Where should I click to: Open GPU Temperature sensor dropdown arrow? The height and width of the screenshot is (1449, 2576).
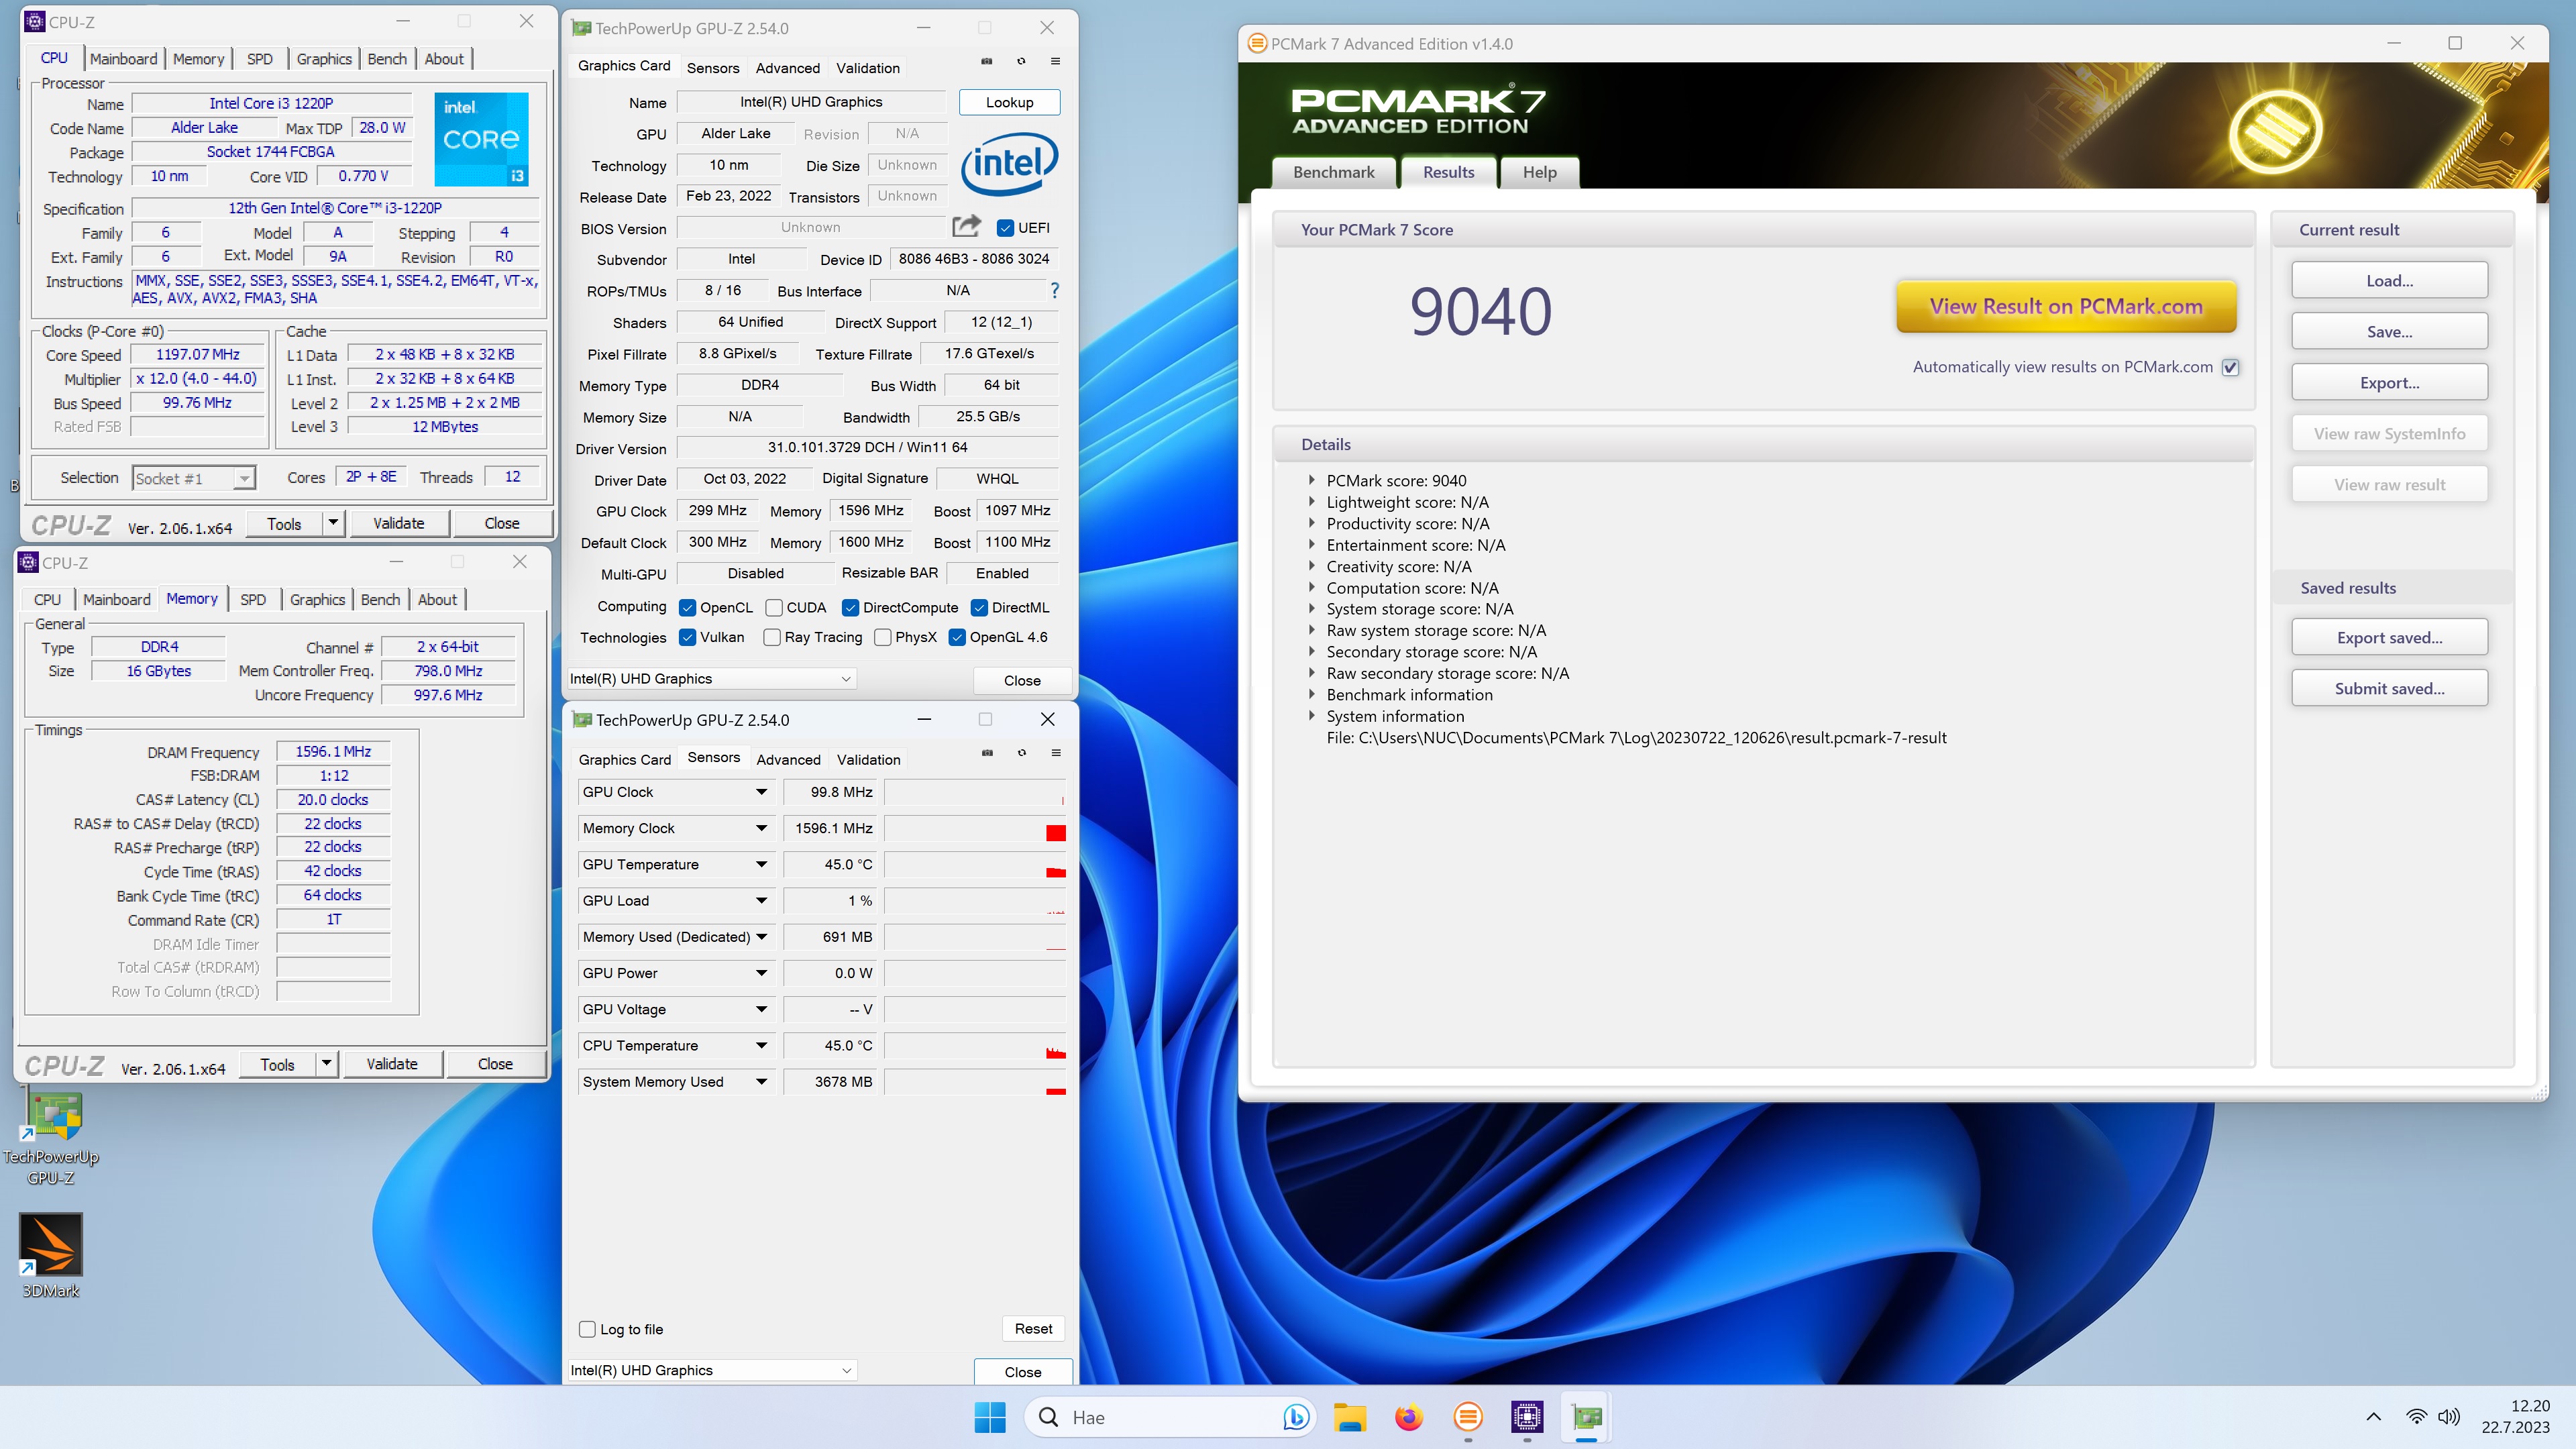coord(761,864)
